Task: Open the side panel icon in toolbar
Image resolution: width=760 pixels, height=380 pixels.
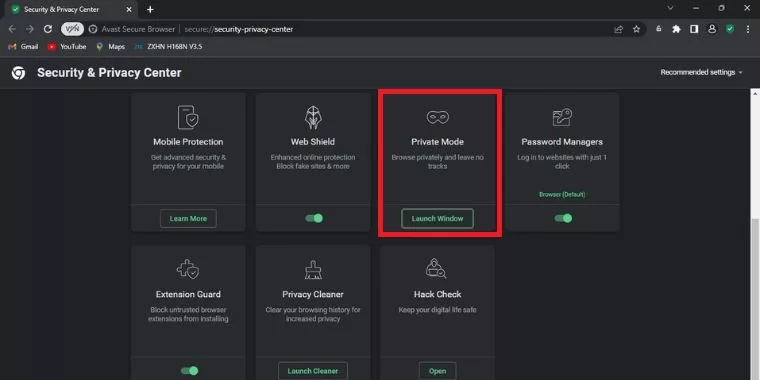Action: click(x=694, y=29)
